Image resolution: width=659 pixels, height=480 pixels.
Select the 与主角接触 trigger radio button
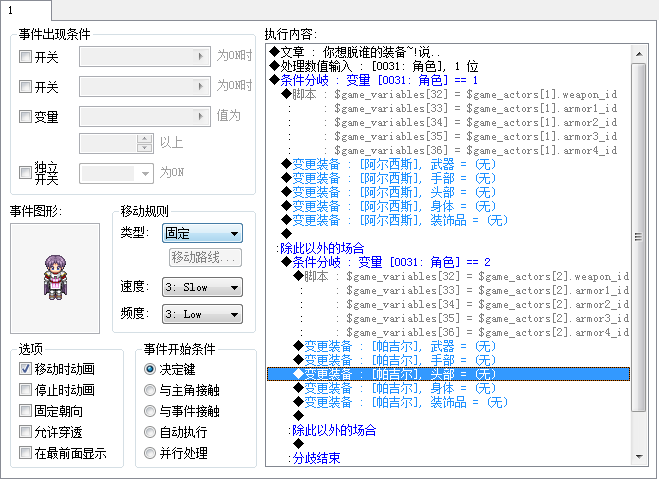(150, 390)
